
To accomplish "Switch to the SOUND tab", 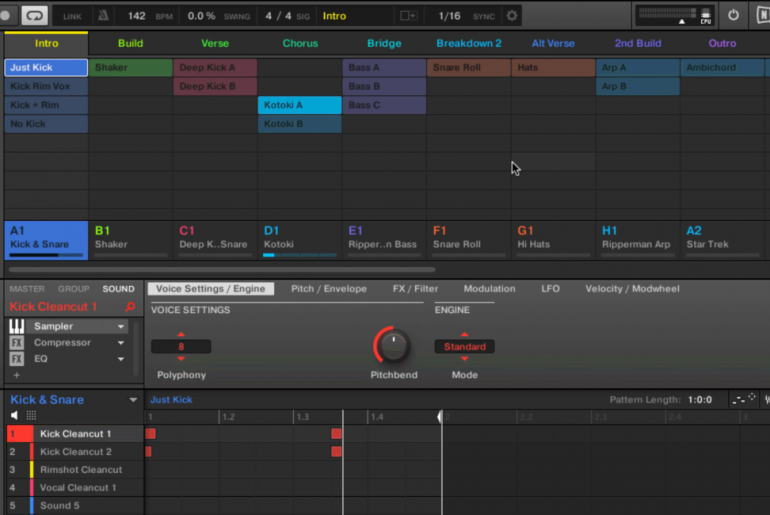I will (x=118, y=289).
